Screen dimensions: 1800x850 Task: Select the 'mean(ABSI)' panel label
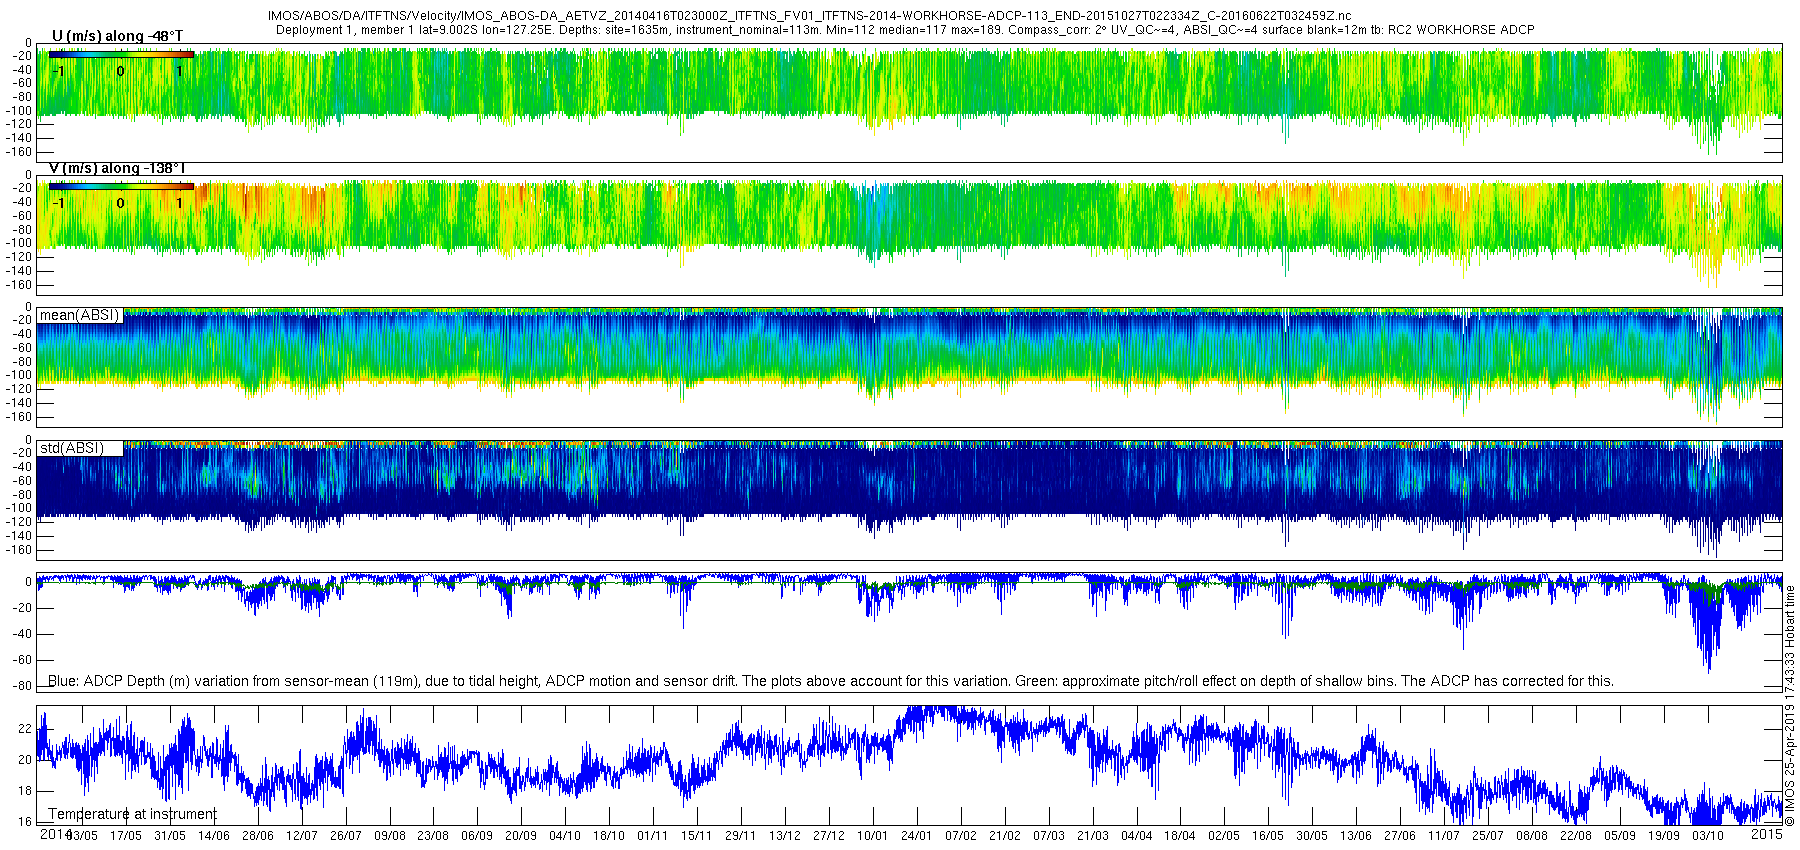click(x=79, y=316)
